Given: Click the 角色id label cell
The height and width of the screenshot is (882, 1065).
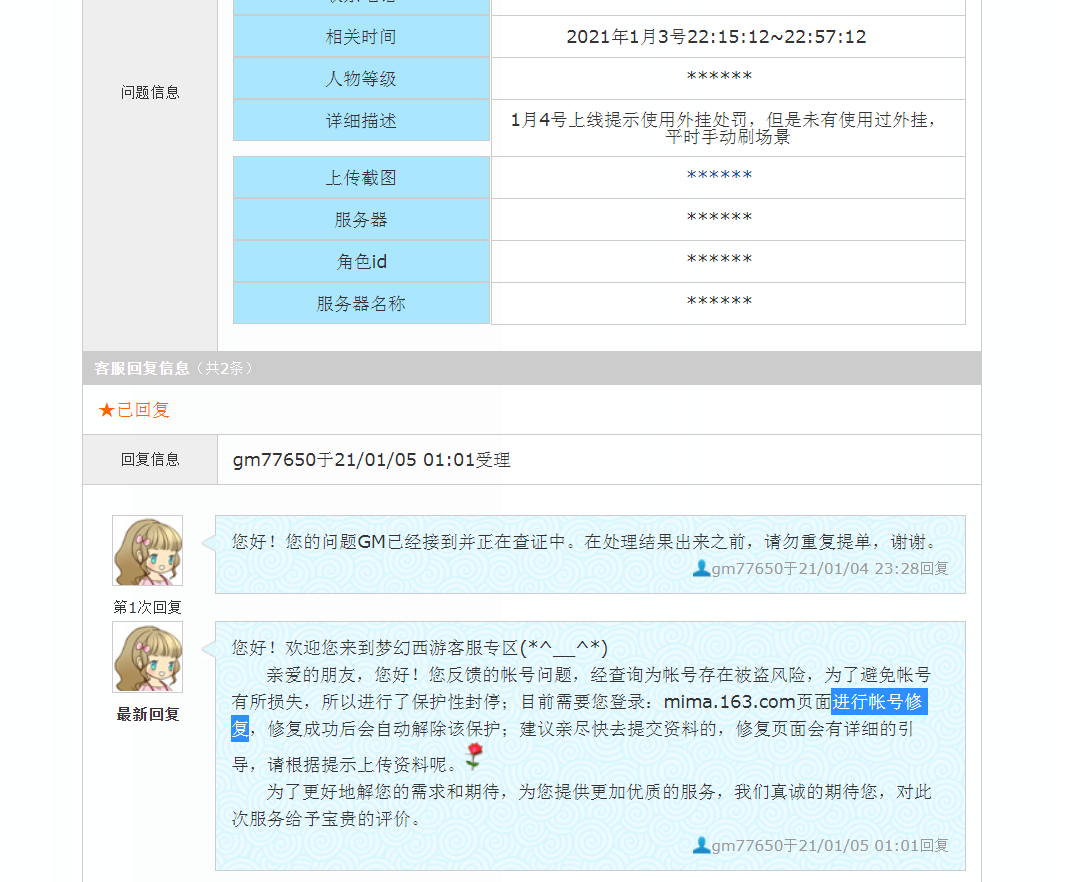Looking at the screenshot, I should click(361, 262).
